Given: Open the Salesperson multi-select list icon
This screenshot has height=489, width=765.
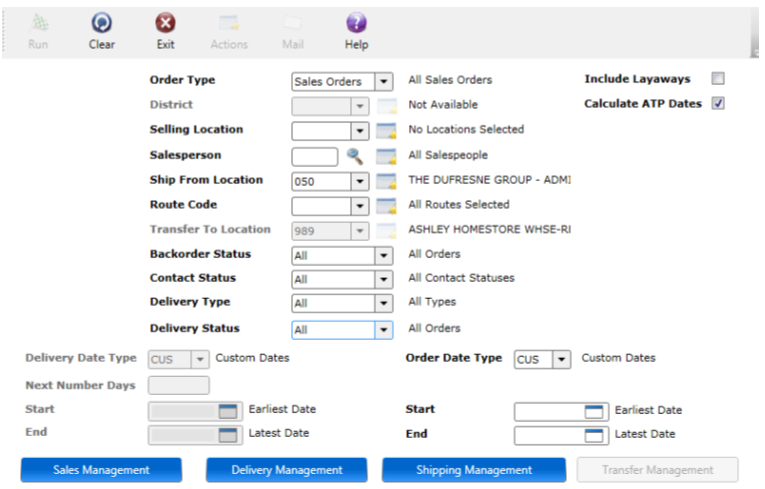Looking at the screenshot, I should tap(386, 157).
